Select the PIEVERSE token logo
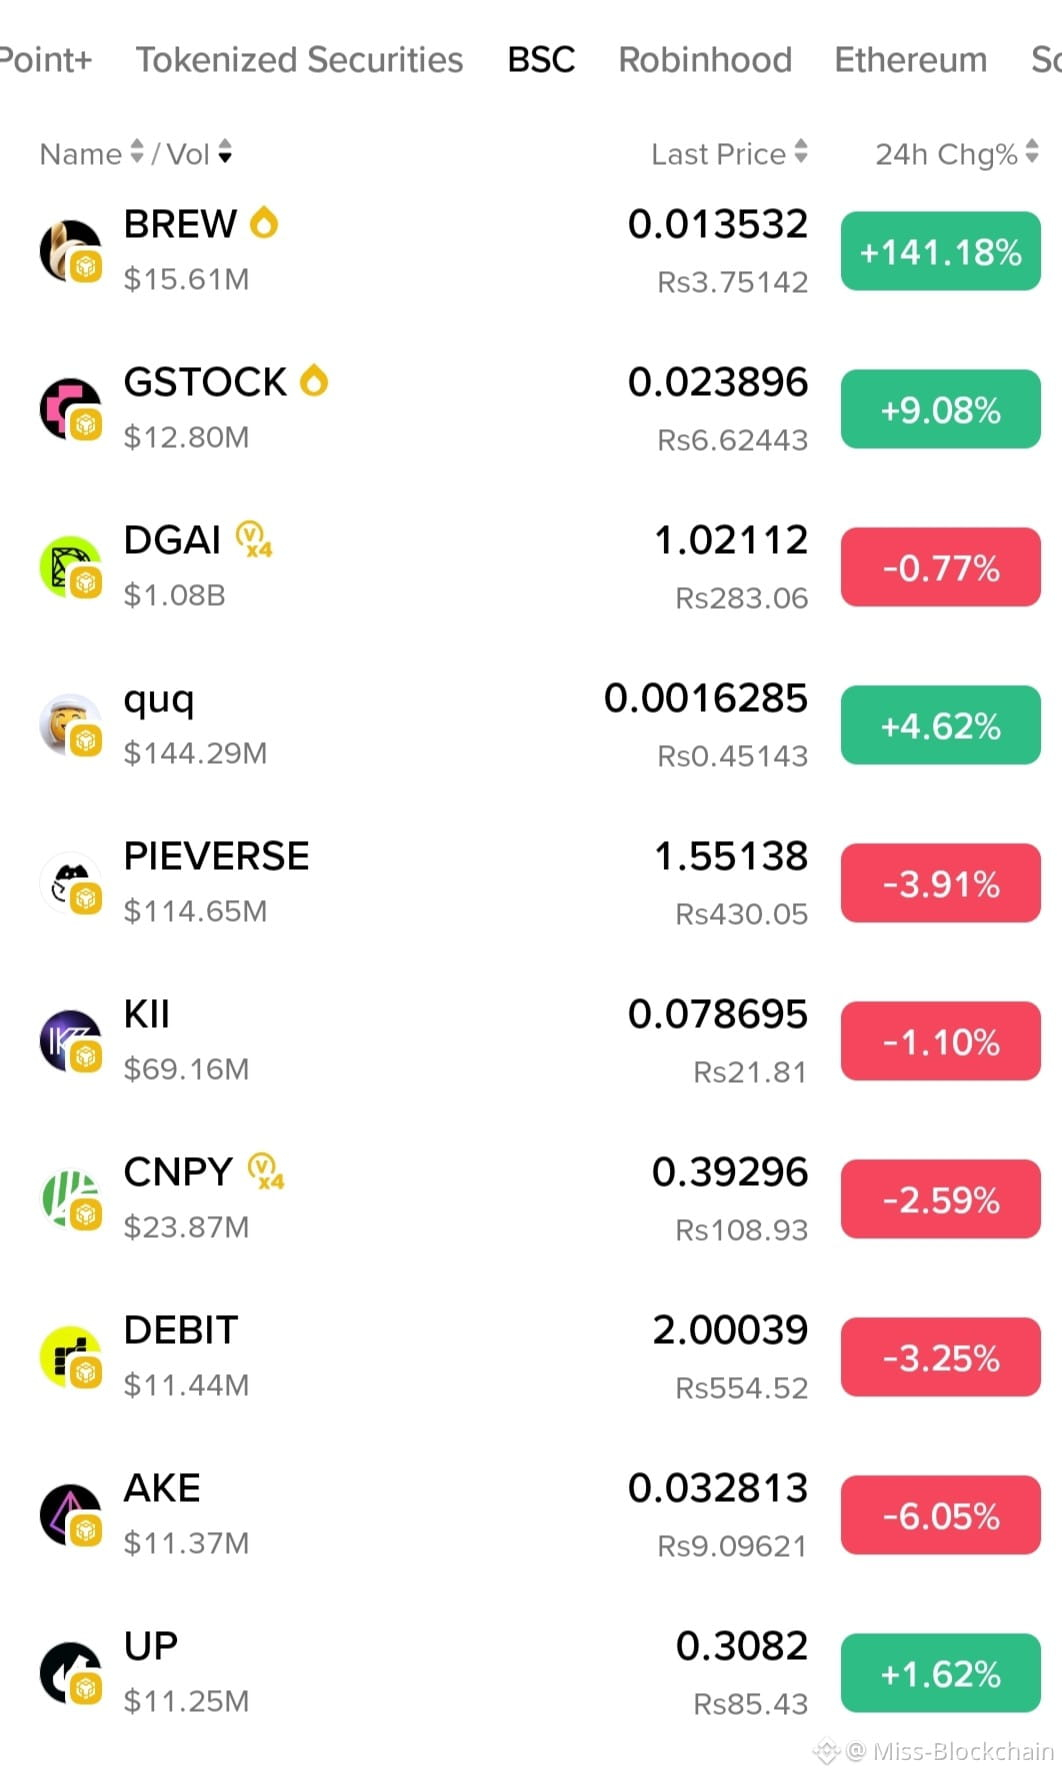 (x=70, y=883)
